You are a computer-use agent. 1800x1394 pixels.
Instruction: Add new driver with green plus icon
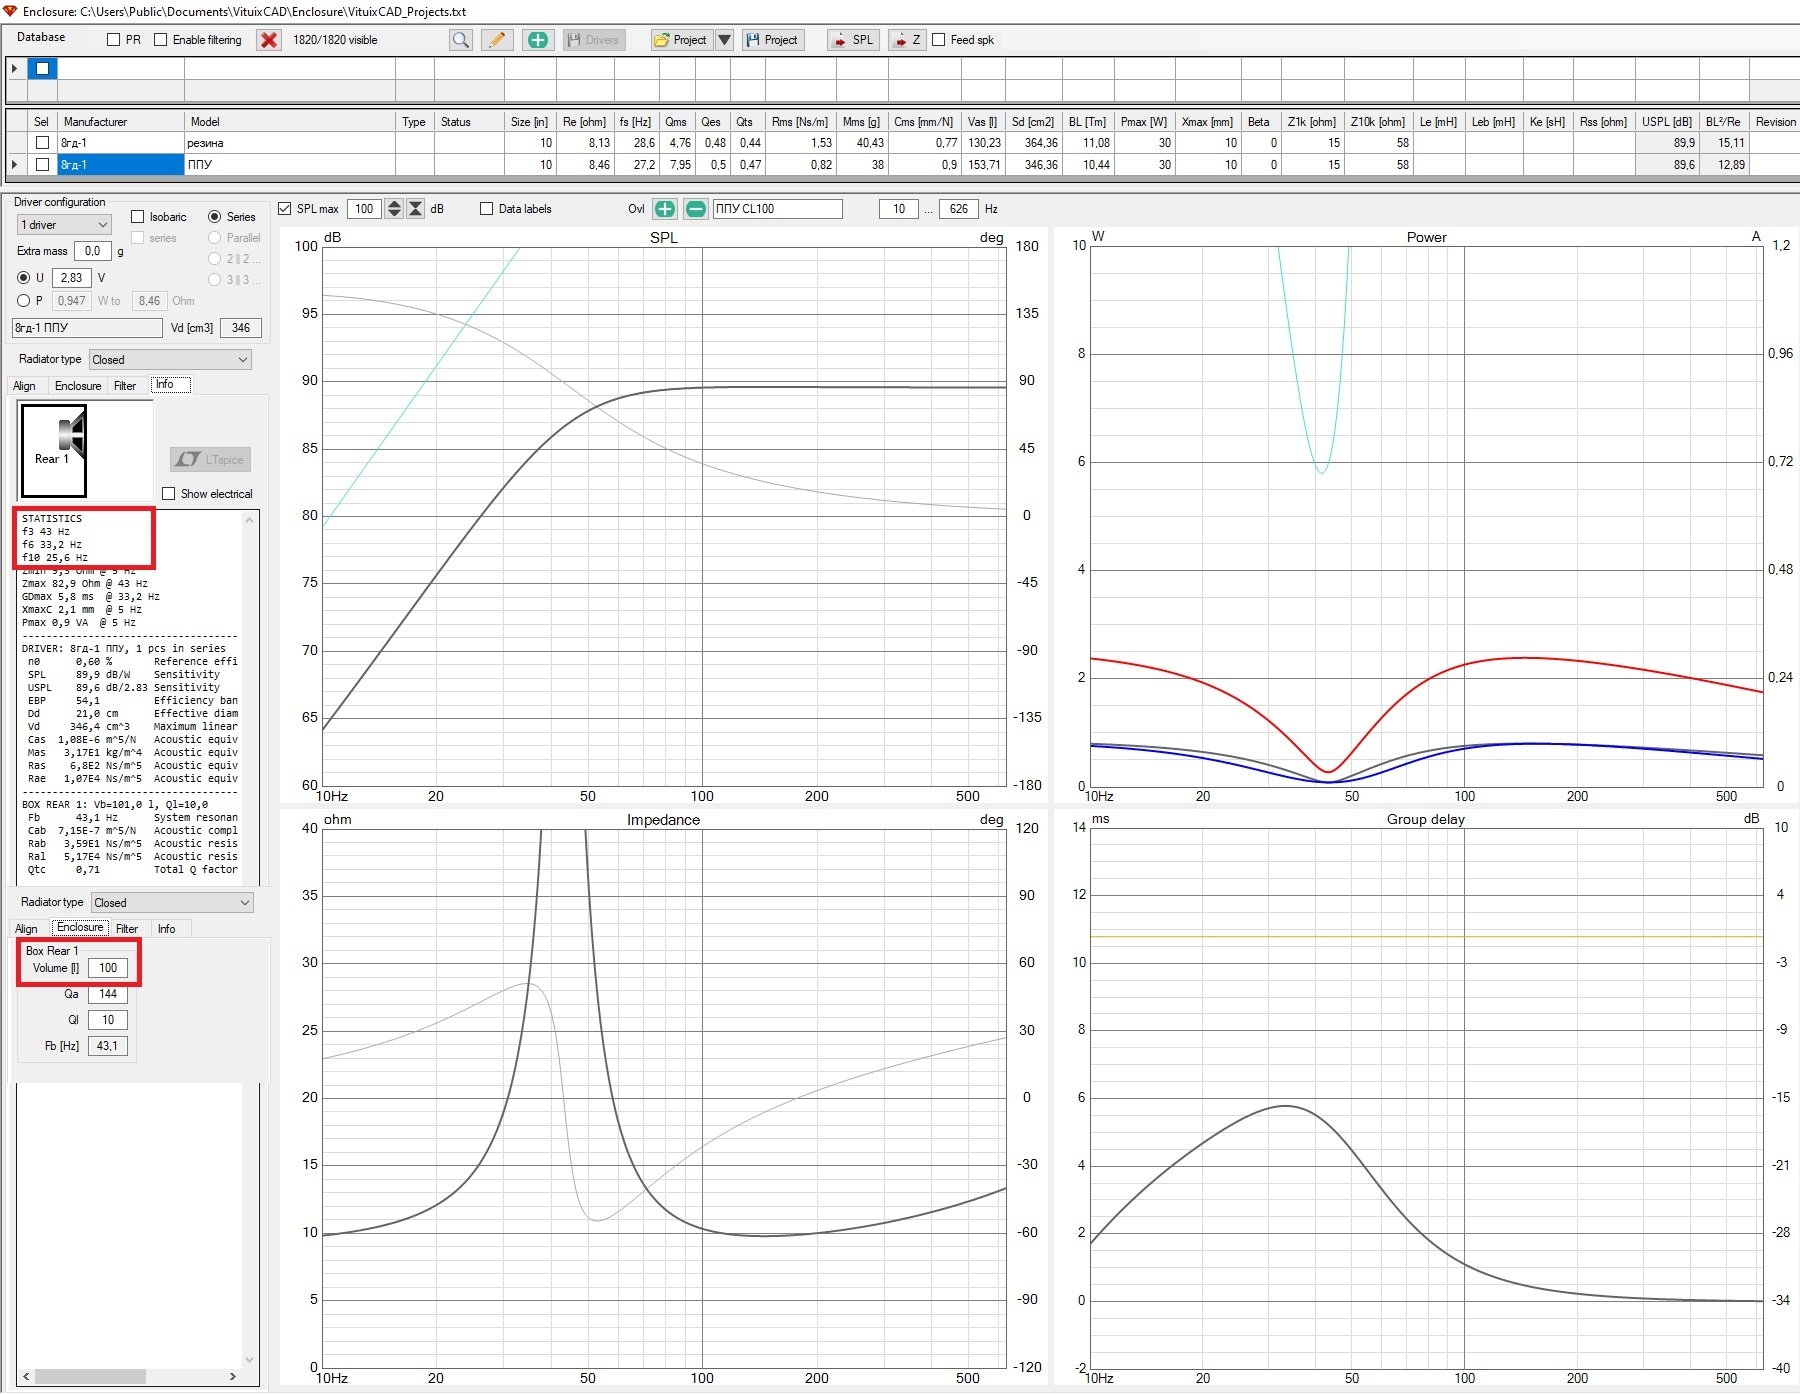click(538, 40)
